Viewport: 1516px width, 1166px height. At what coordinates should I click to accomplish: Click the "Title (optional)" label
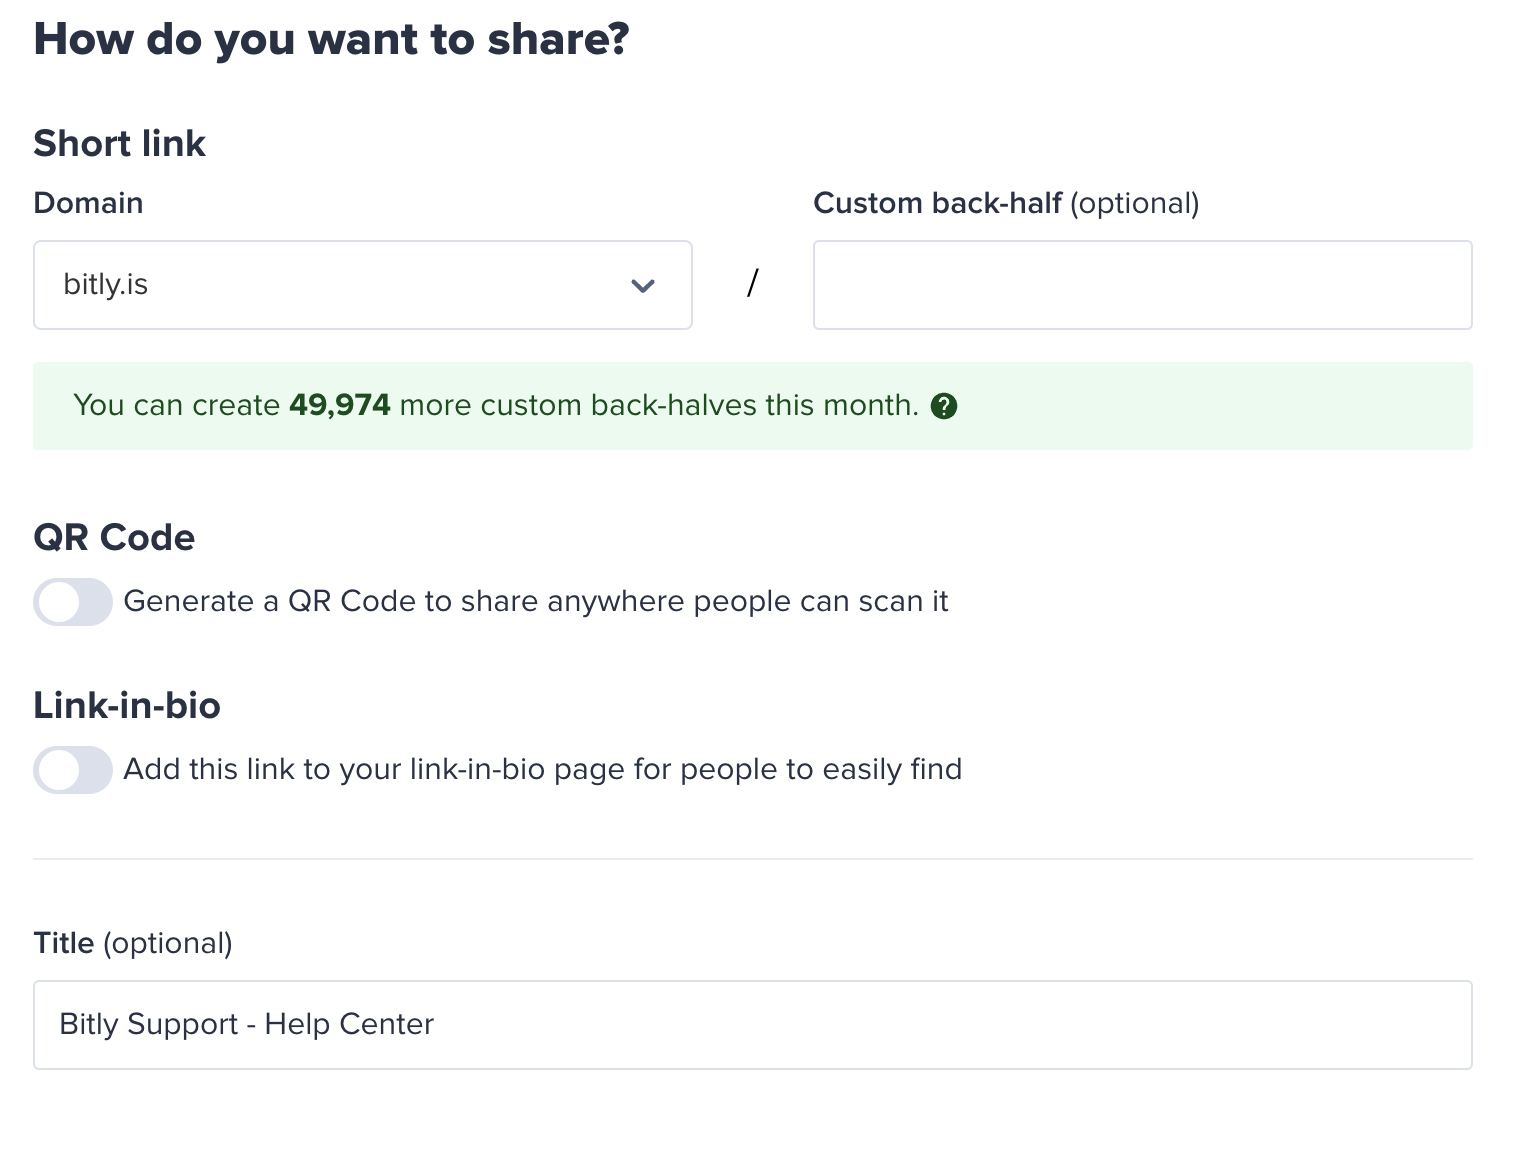pos(132,943)
